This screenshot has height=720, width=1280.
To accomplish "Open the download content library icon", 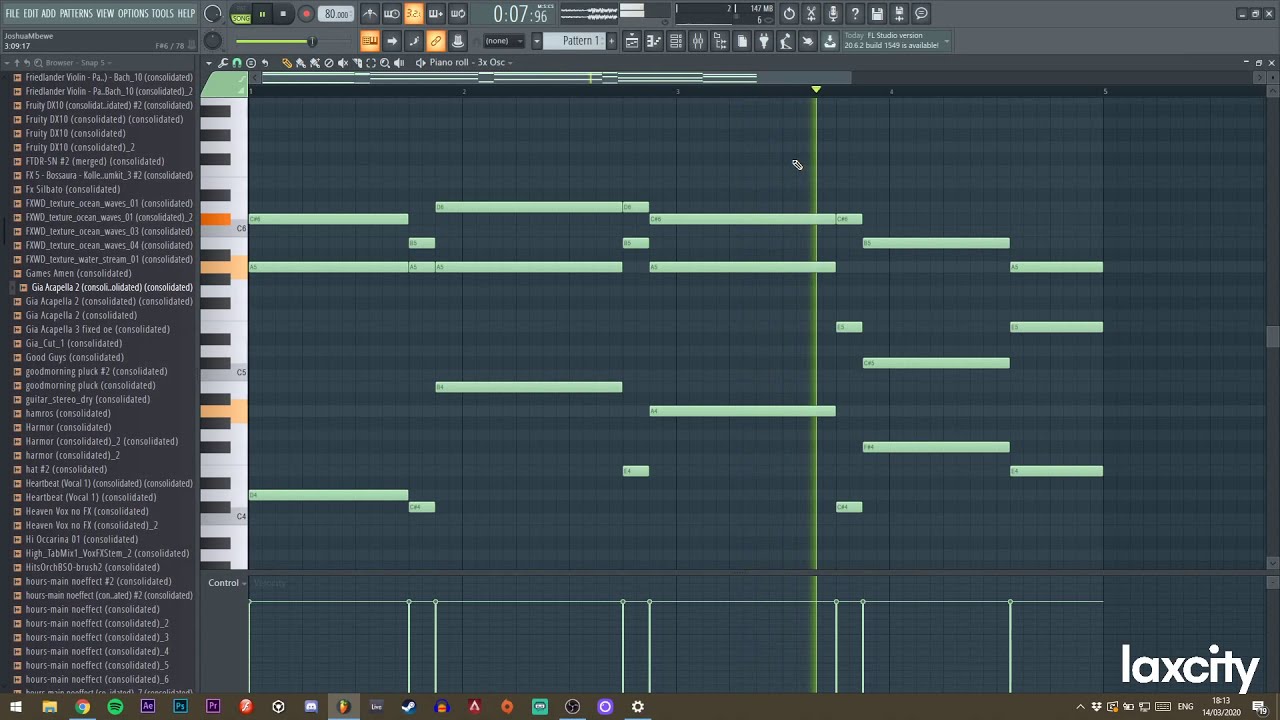I will [829, 41].
